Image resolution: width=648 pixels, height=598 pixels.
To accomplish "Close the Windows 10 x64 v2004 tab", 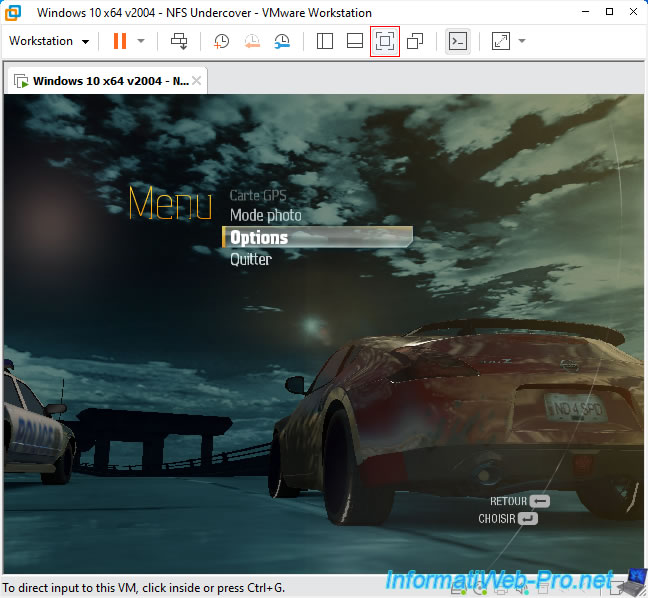I will point(197,81).
